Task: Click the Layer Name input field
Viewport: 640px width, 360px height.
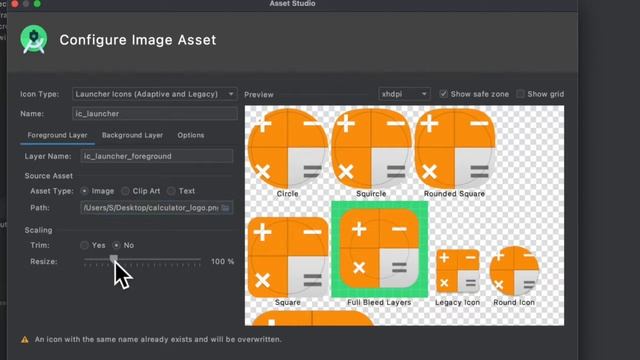Action: click(157, 156)
